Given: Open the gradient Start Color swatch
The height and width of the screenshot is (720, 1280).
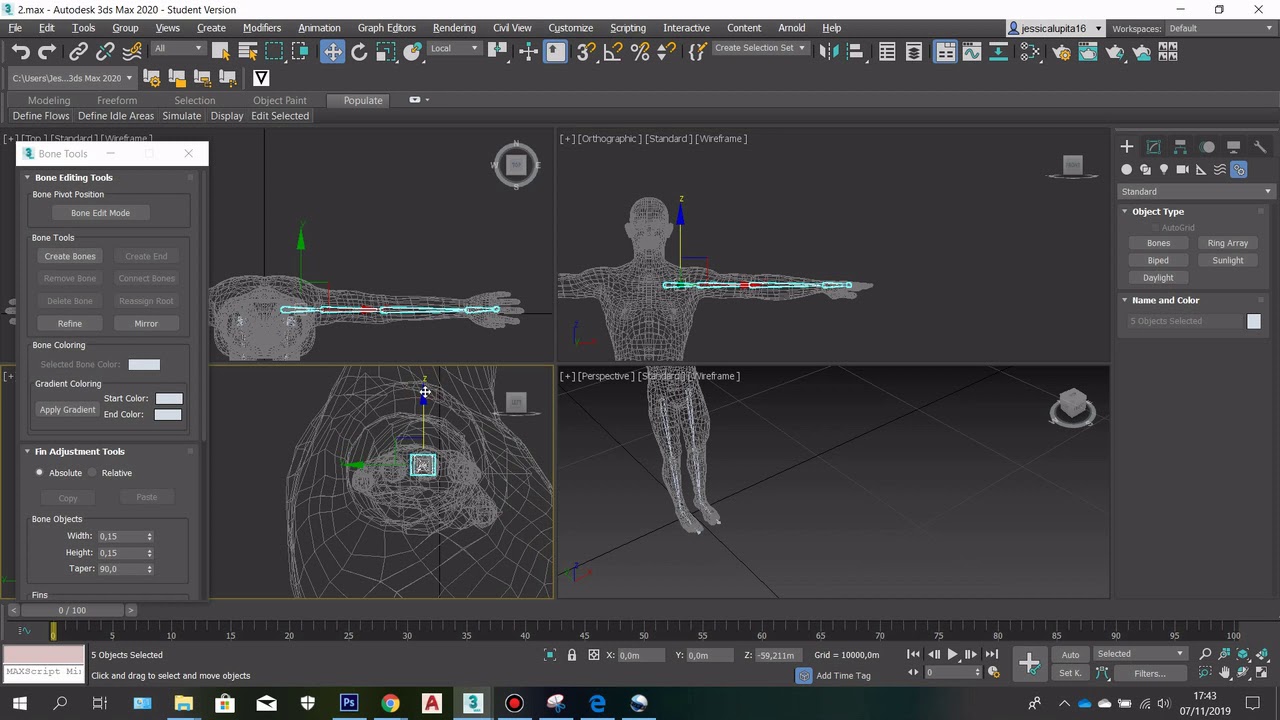Looking at the screenshot, I should pyautogui.click(x=169, y=398).
